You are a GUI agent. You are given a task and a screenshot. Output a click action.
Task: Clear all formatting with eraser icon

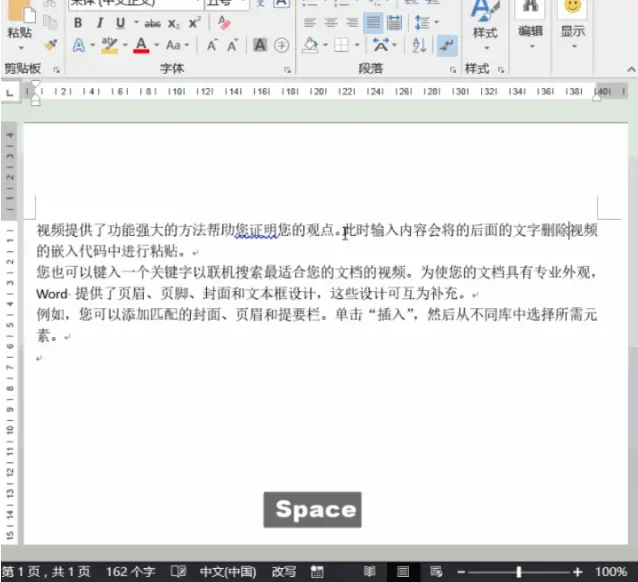(x=224, y=23)
